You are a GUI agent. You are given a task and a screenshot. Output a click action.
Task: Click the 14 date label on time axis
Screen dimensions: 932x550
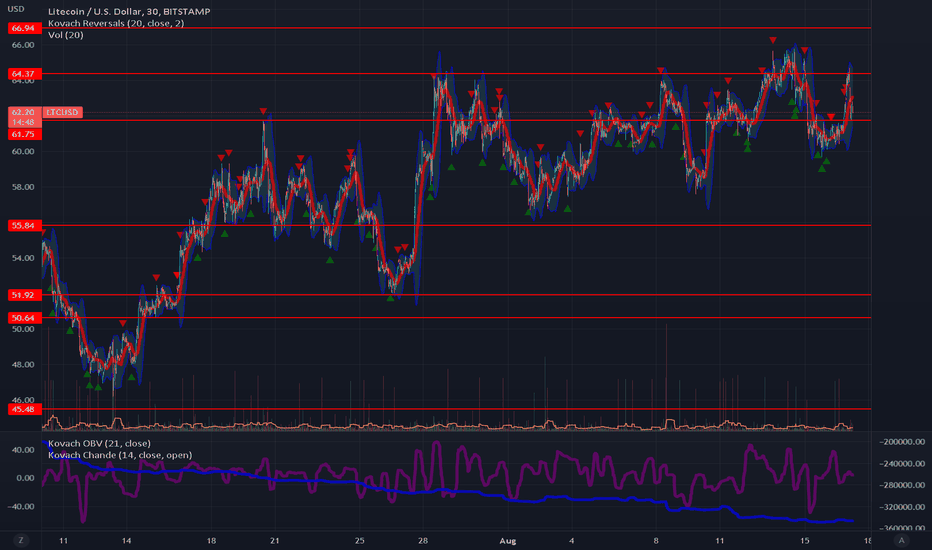click(127, 540)
